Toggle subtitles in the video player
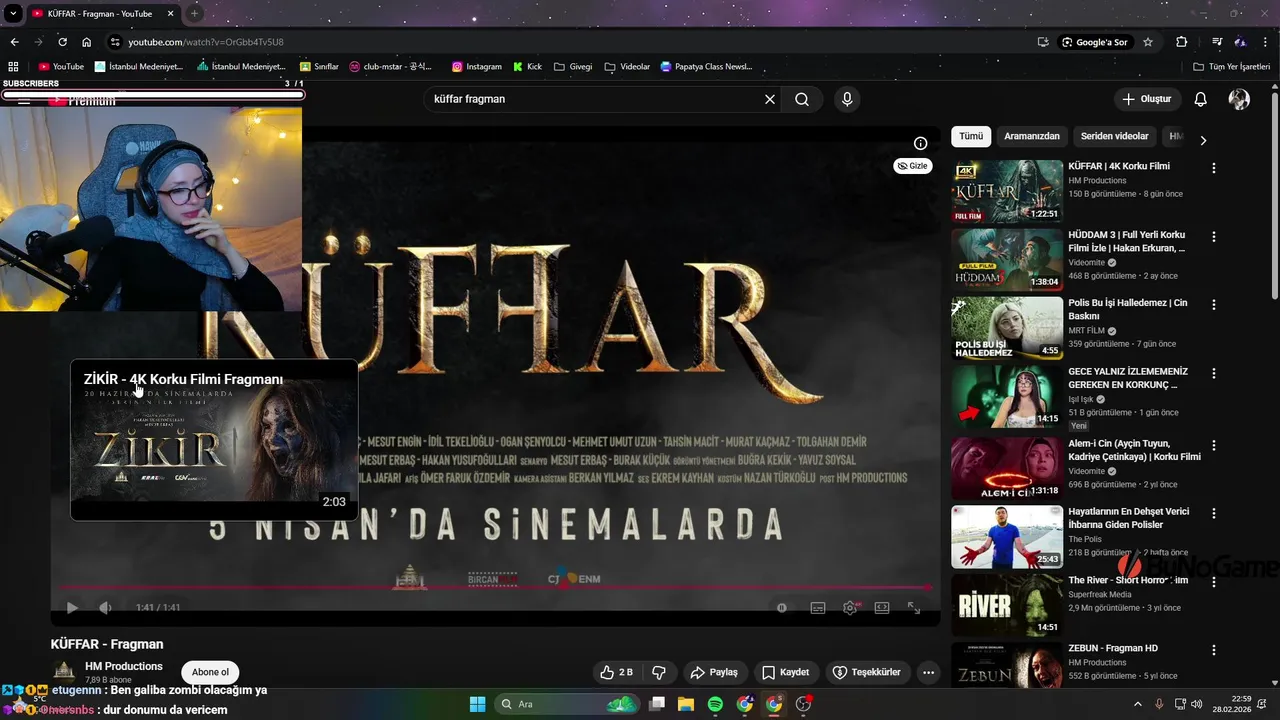The image size is (1280, 720). pyautogui.click(x=818, y=607)
